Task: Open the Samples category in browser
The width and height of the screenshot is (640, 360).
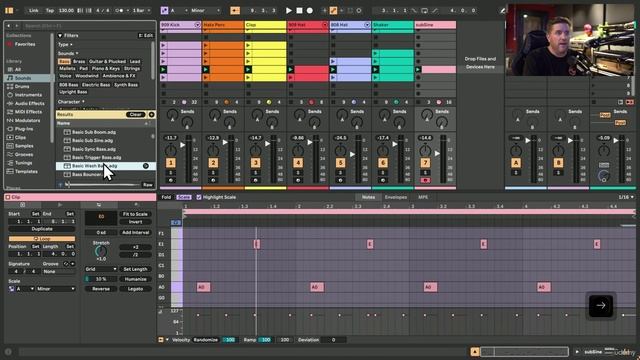Action: 24,146
